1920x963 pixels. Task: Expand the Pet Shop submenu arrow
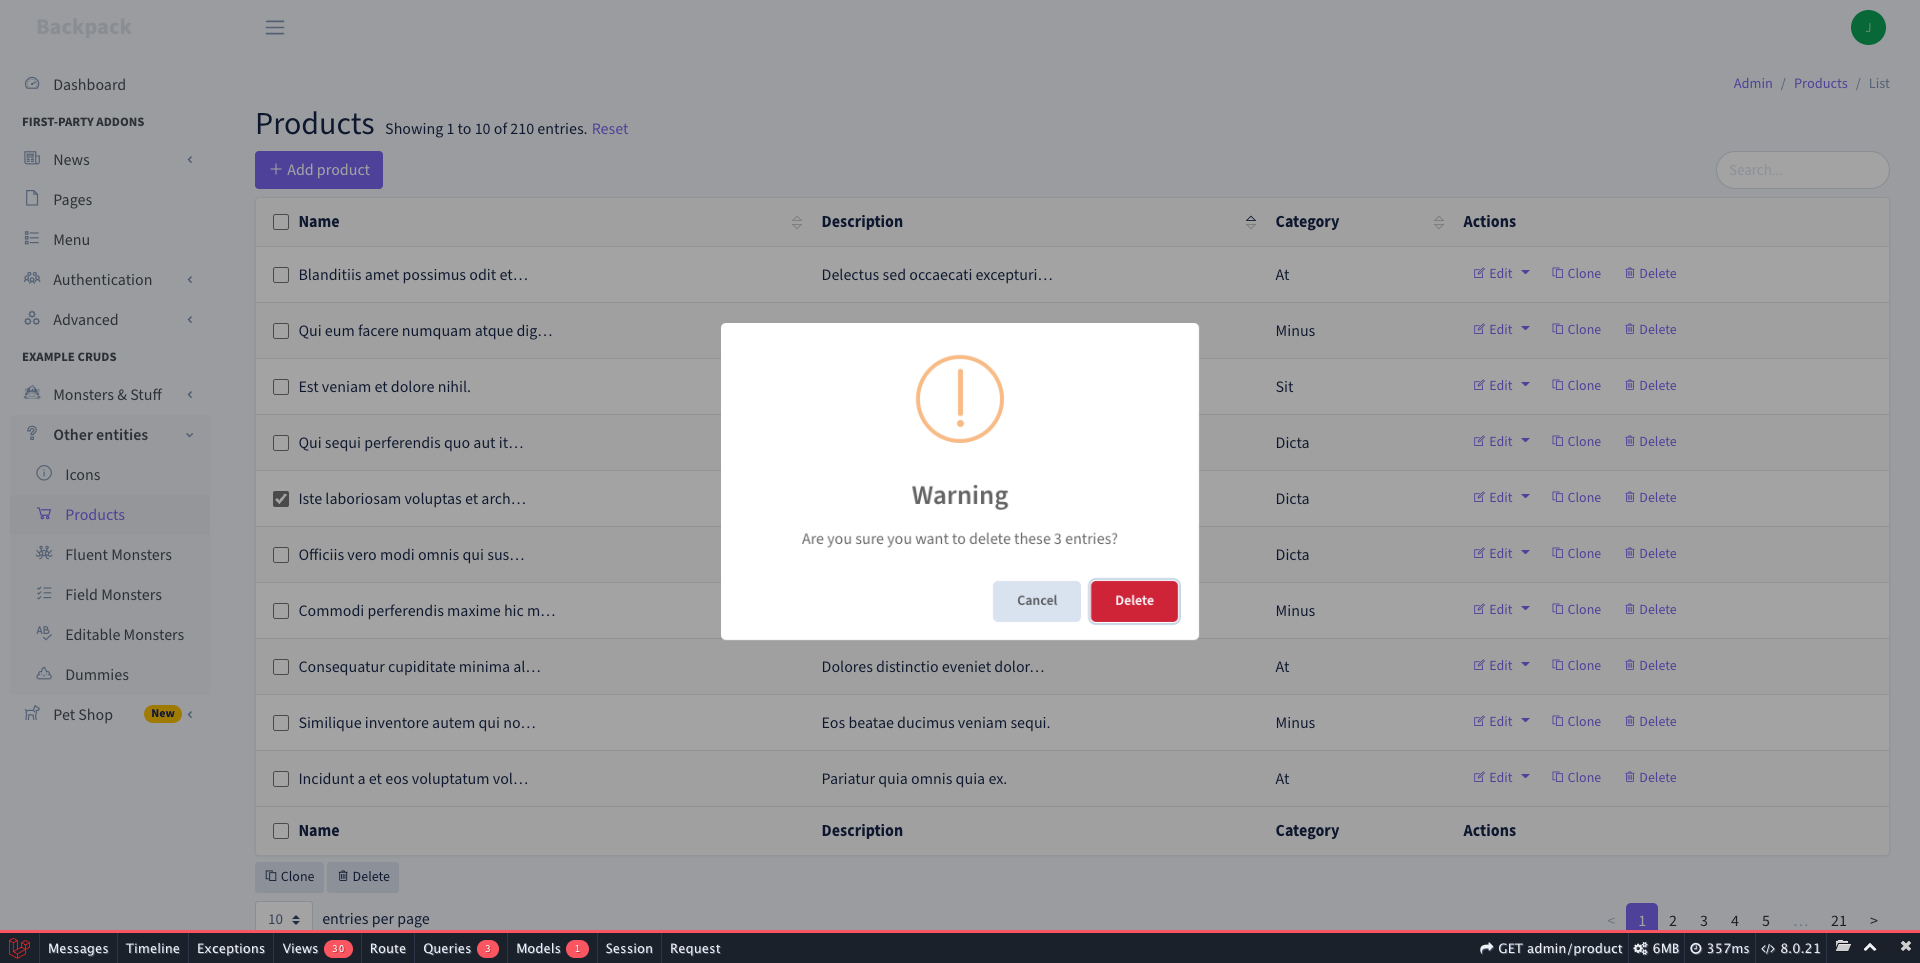tap(190, 714)
